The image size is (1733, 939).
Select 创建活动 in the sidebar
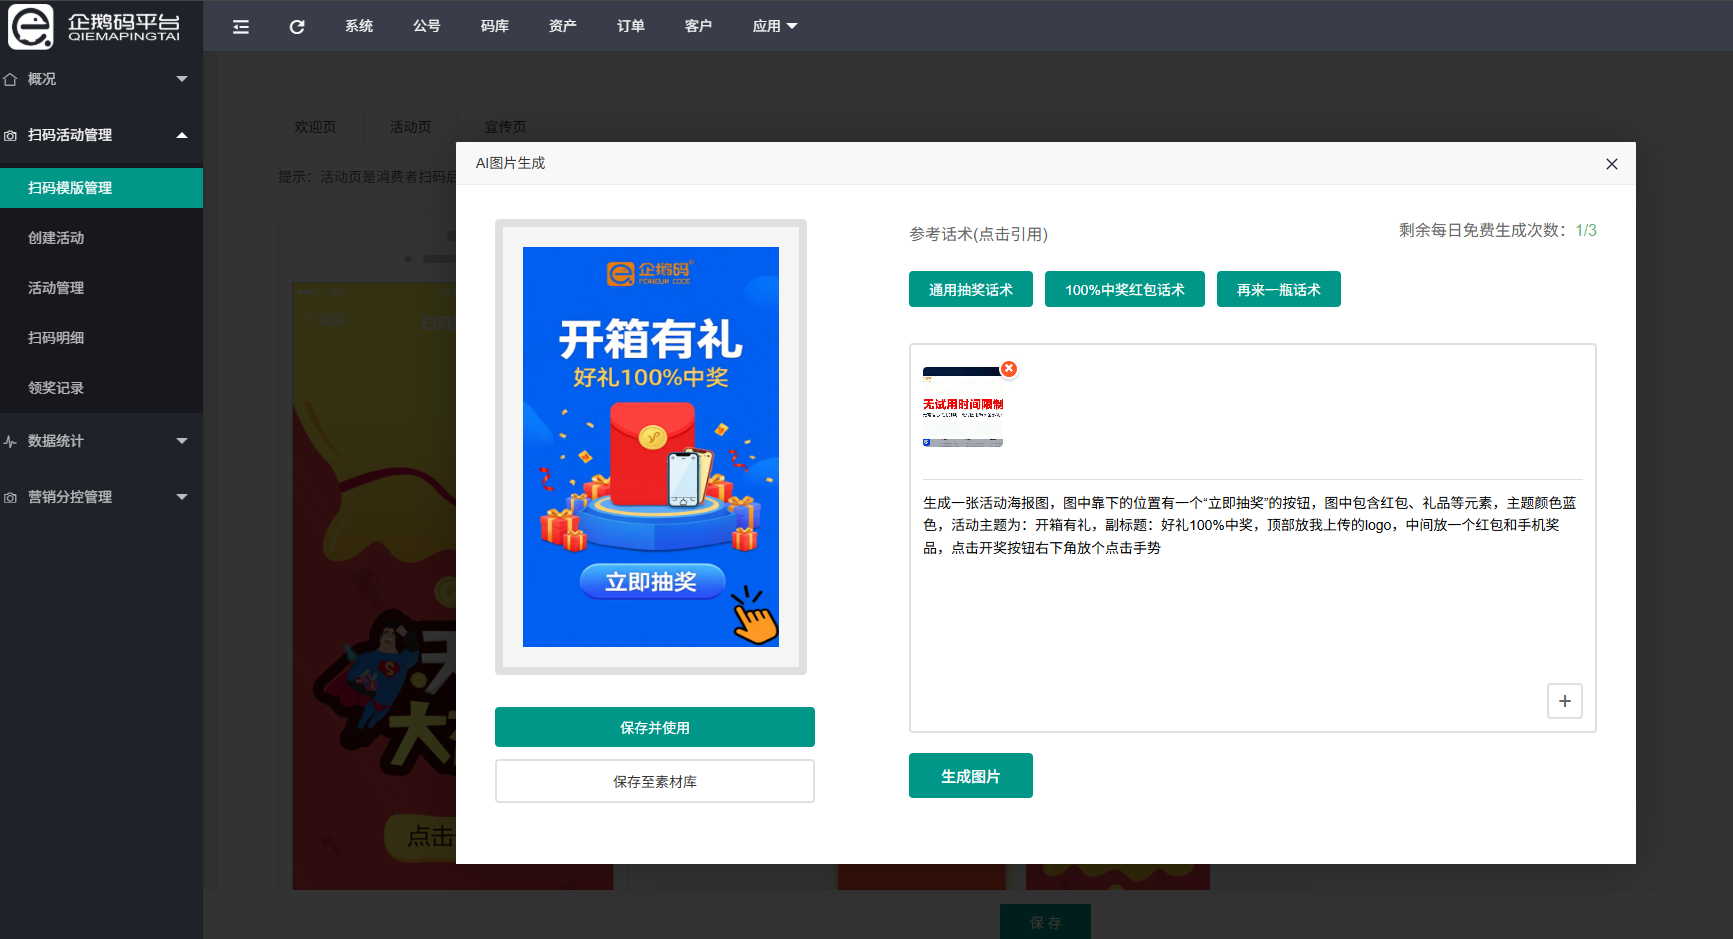(x=56, y=238)
